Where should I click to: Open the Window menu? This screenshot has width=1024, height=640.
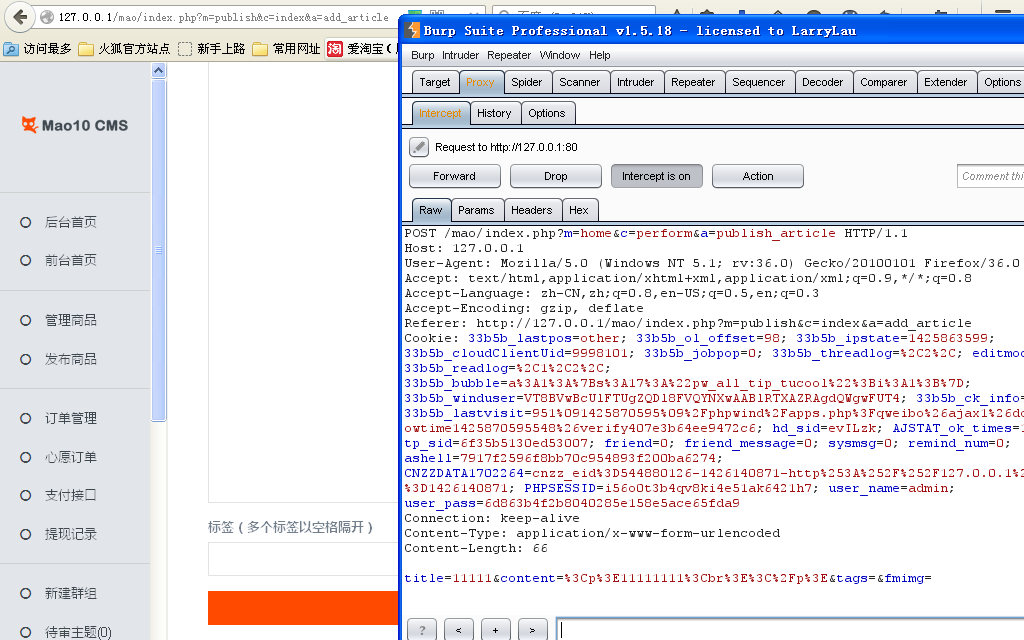(x=560, y=56)
